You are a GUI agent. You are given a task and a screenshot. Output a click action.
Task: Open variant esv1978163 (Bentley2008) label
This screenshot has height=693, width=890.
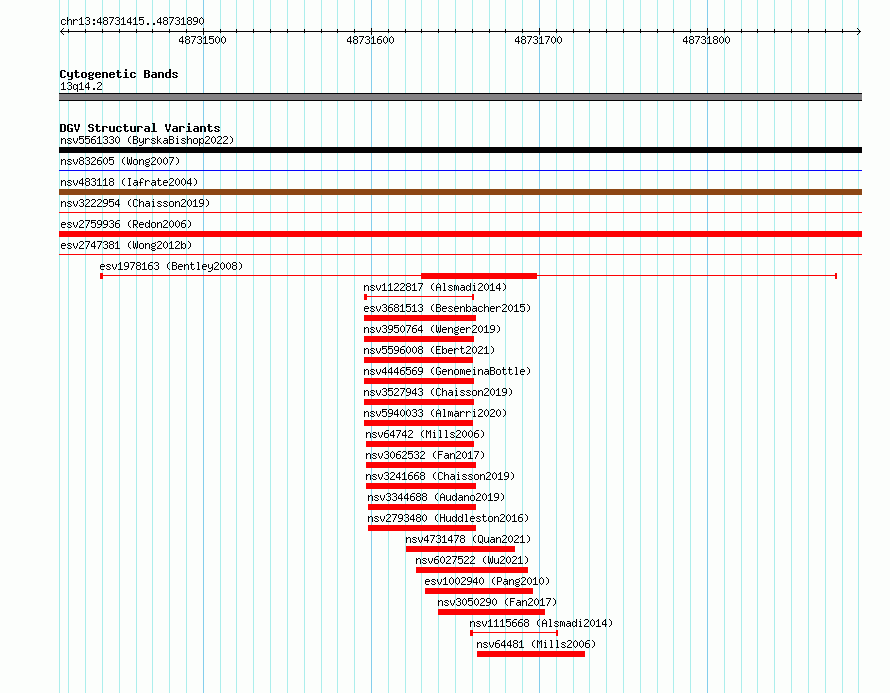click(171, 266)
